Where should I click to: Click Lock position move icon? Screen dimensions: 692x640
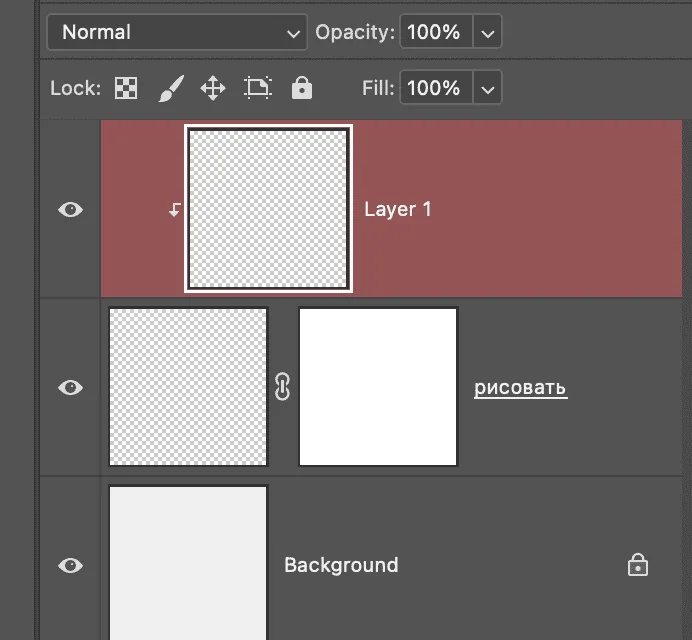click(x=213, y=88)
